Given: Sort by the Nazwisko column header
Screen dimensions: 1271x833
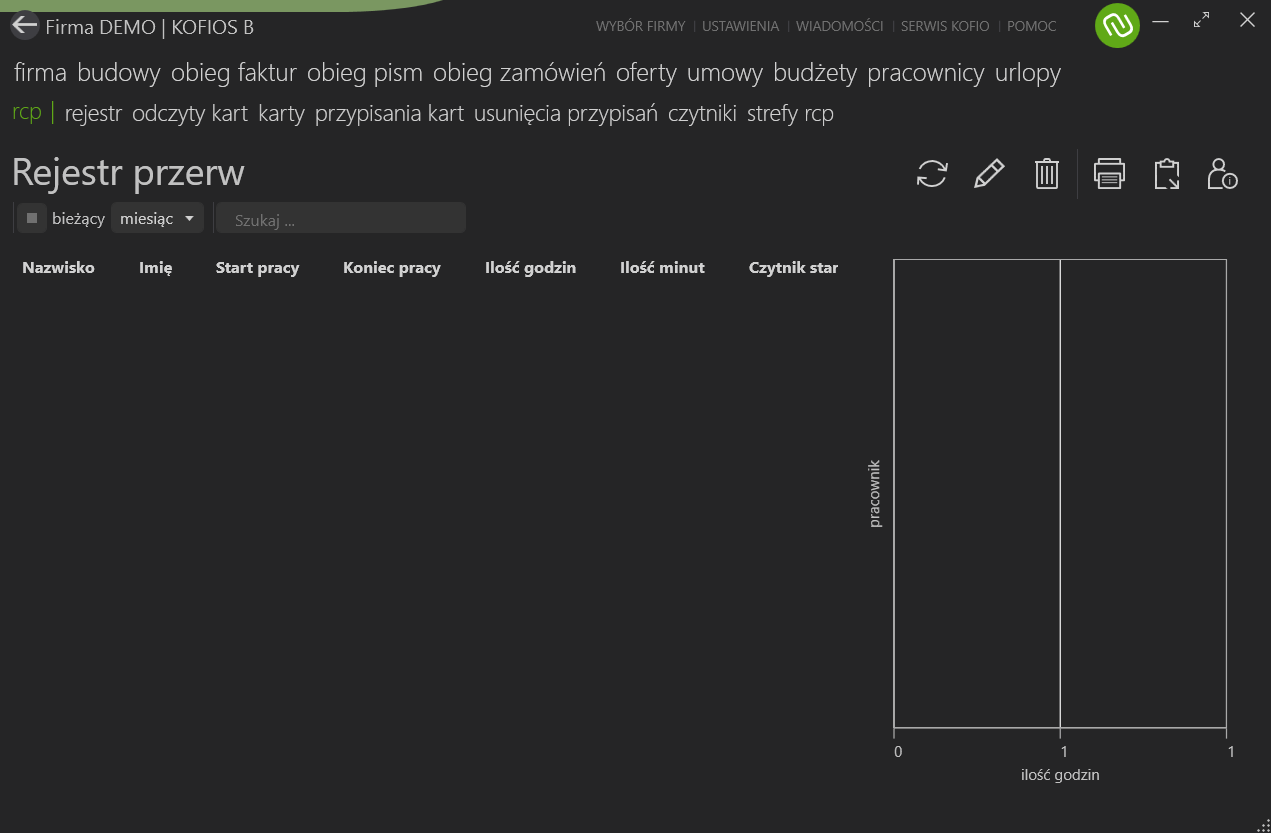Looking at the screenshot, I should [x=58, y=267].
